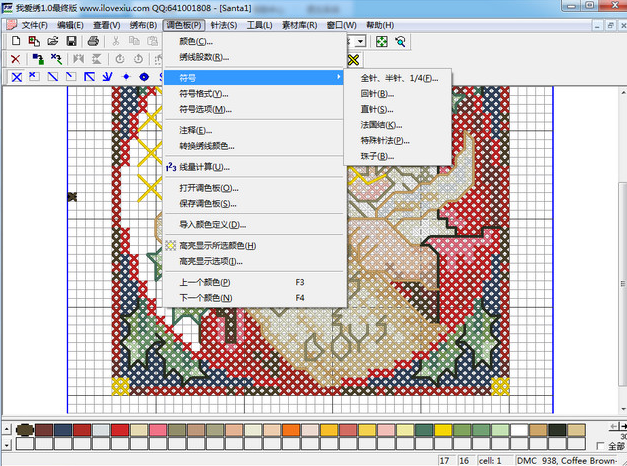This screenshot has height=466, width=627.
Task: Click the palette scroll down arrow
Action: coord(7,444)
